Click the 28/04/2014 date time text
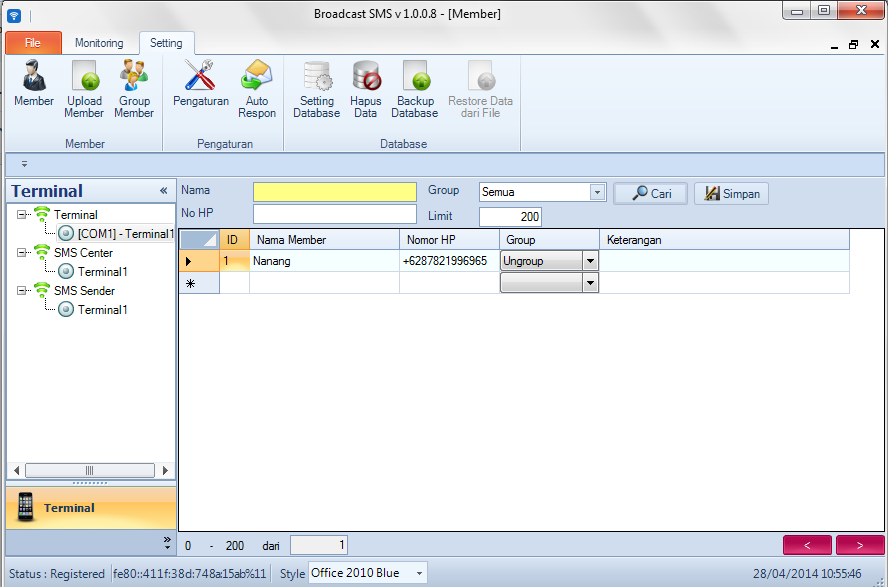This screenshot has height=587, width=888. [x=807, y=573]
